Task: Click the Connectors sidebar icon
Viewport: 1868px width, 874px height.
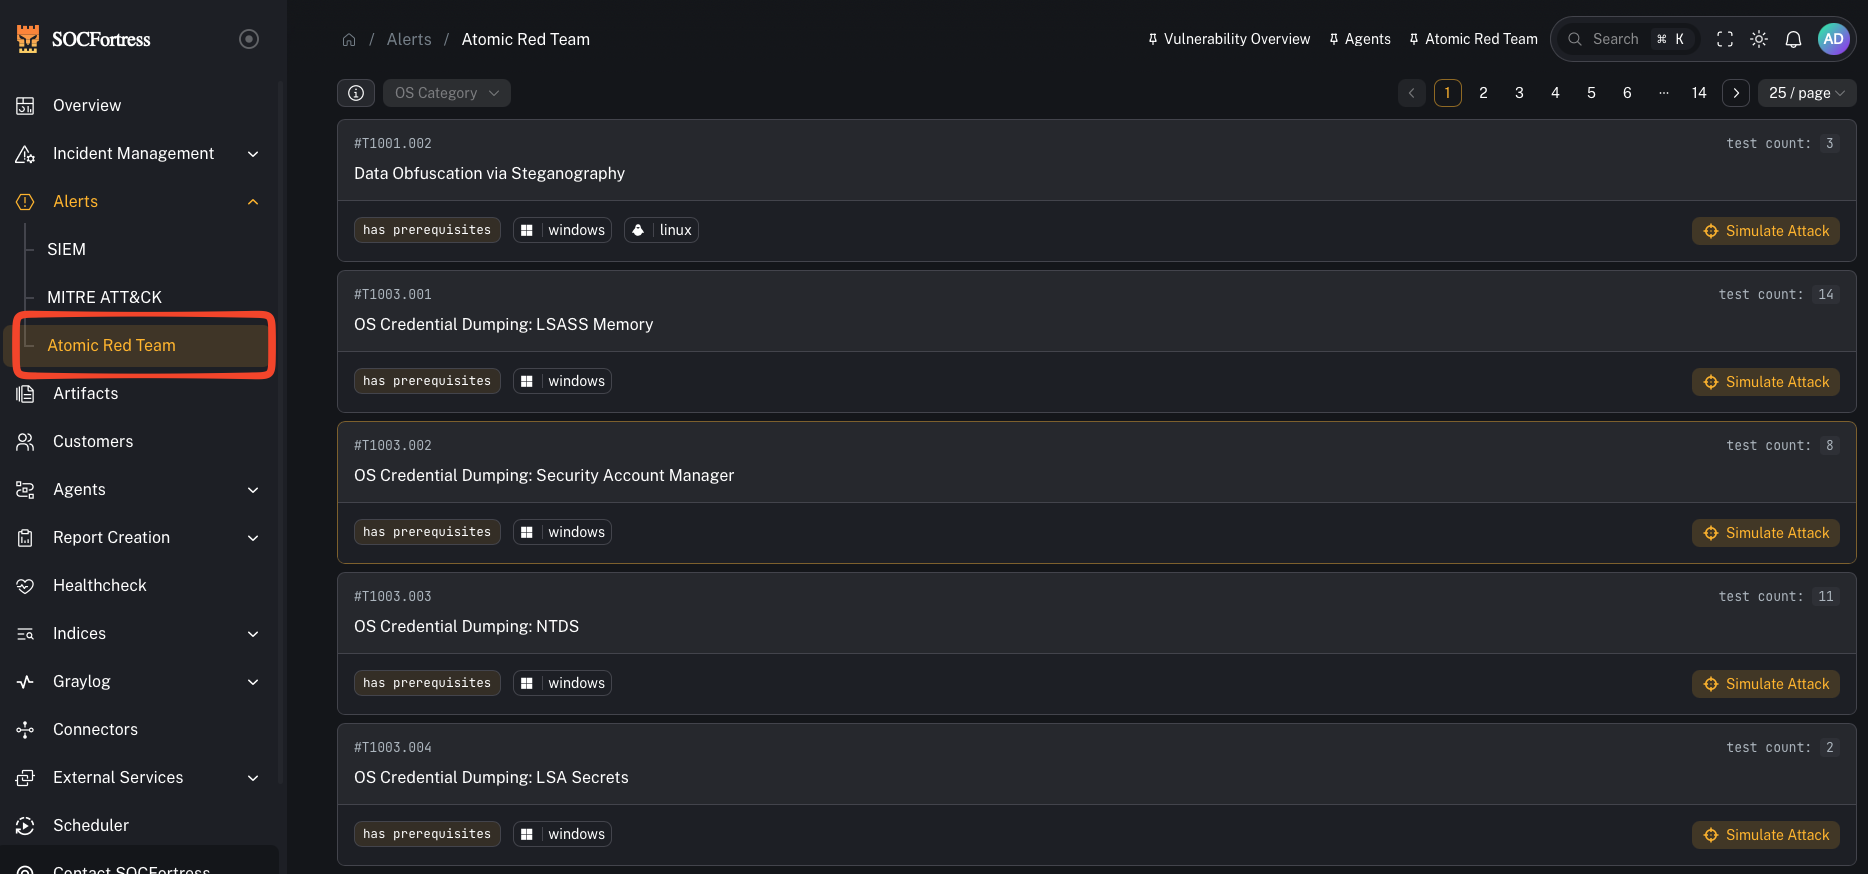Action: pos(25,730)
